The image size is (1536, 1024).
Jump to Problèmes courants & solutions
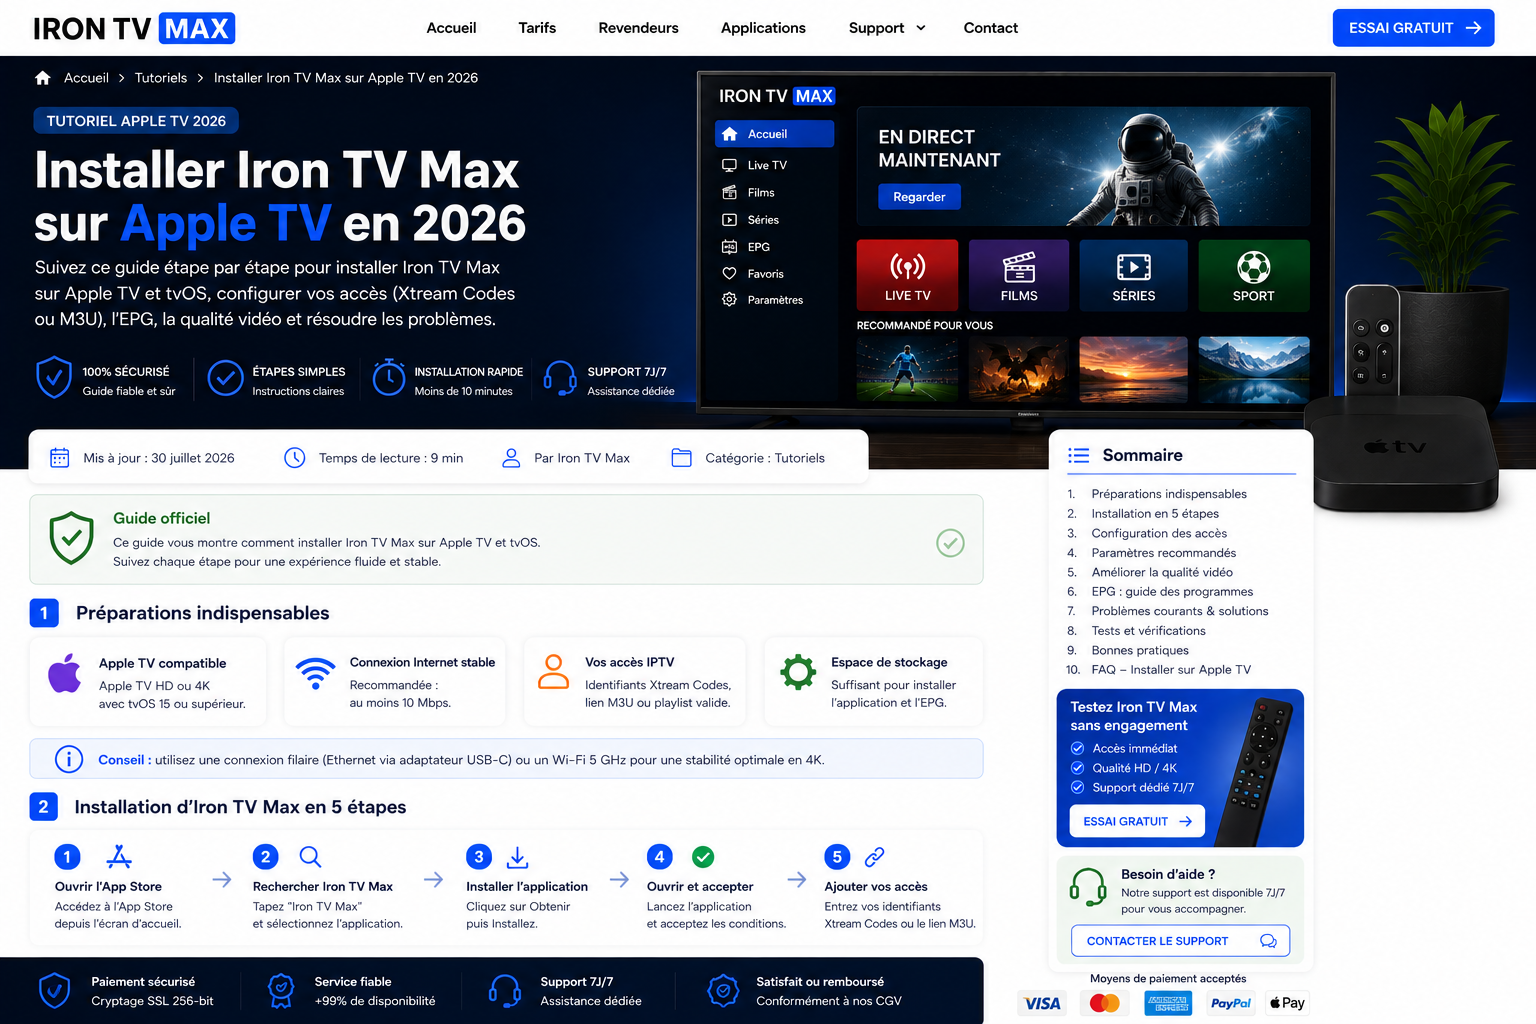point(1180,611)
